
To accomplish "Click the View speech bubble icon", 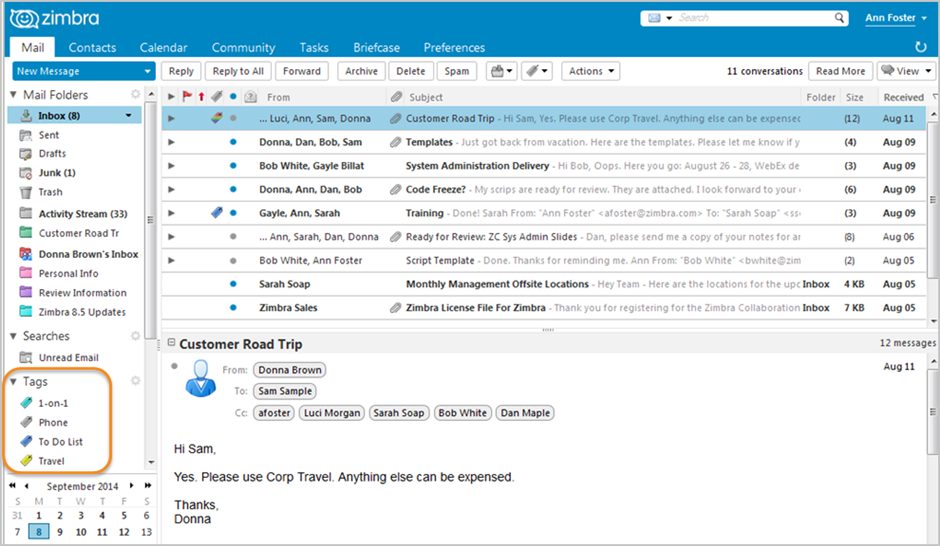I will coord(888,71).
